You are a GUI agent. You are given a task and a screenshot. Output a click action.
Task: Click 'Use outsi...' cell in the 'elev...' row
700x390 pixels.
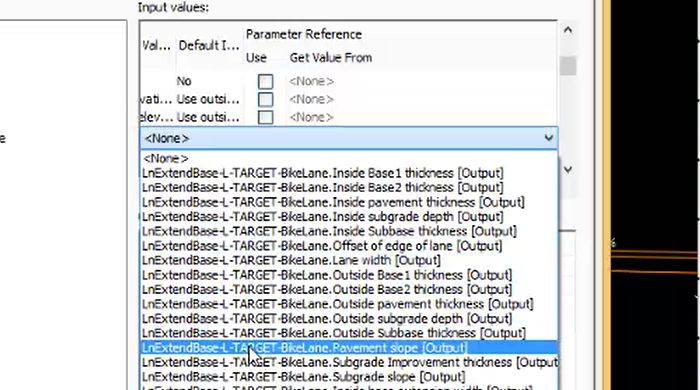coord(208,117)
